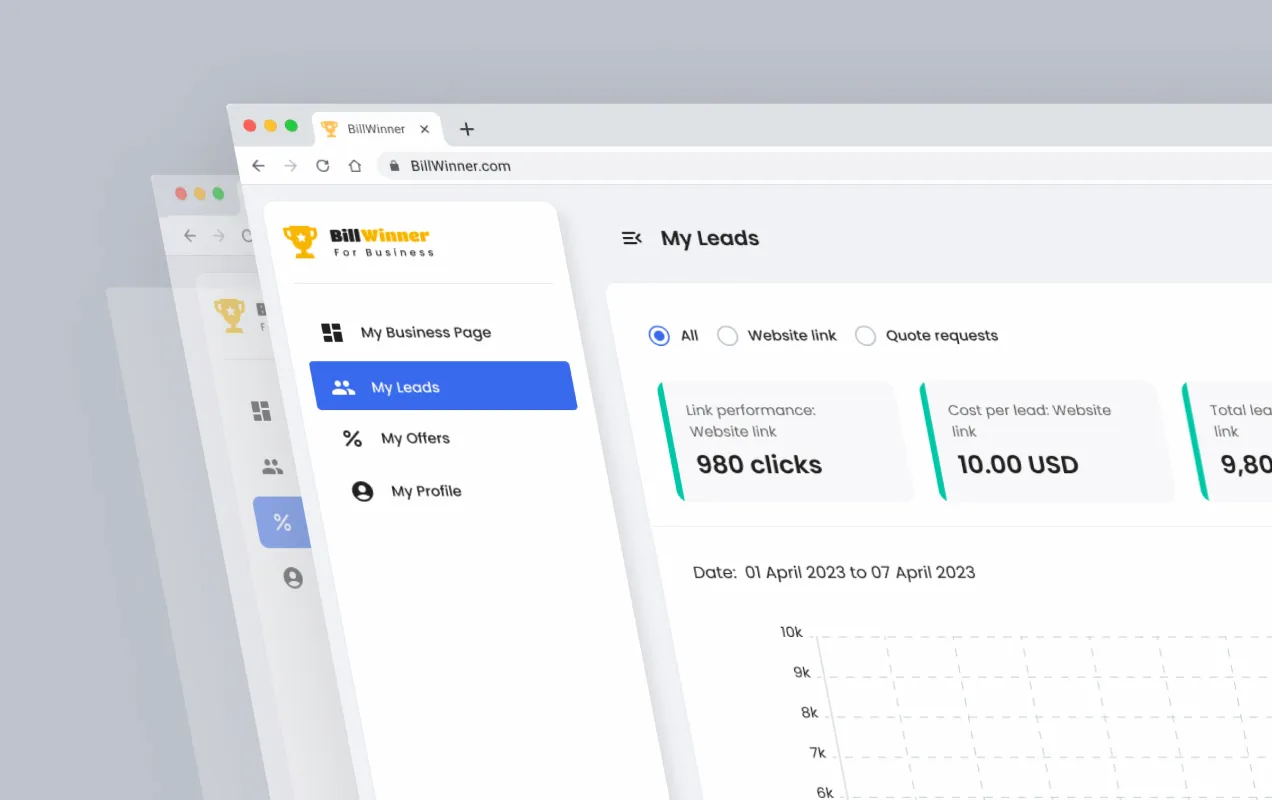Go to browser home via house icon

pyautogui.click(x=354, y=166)
